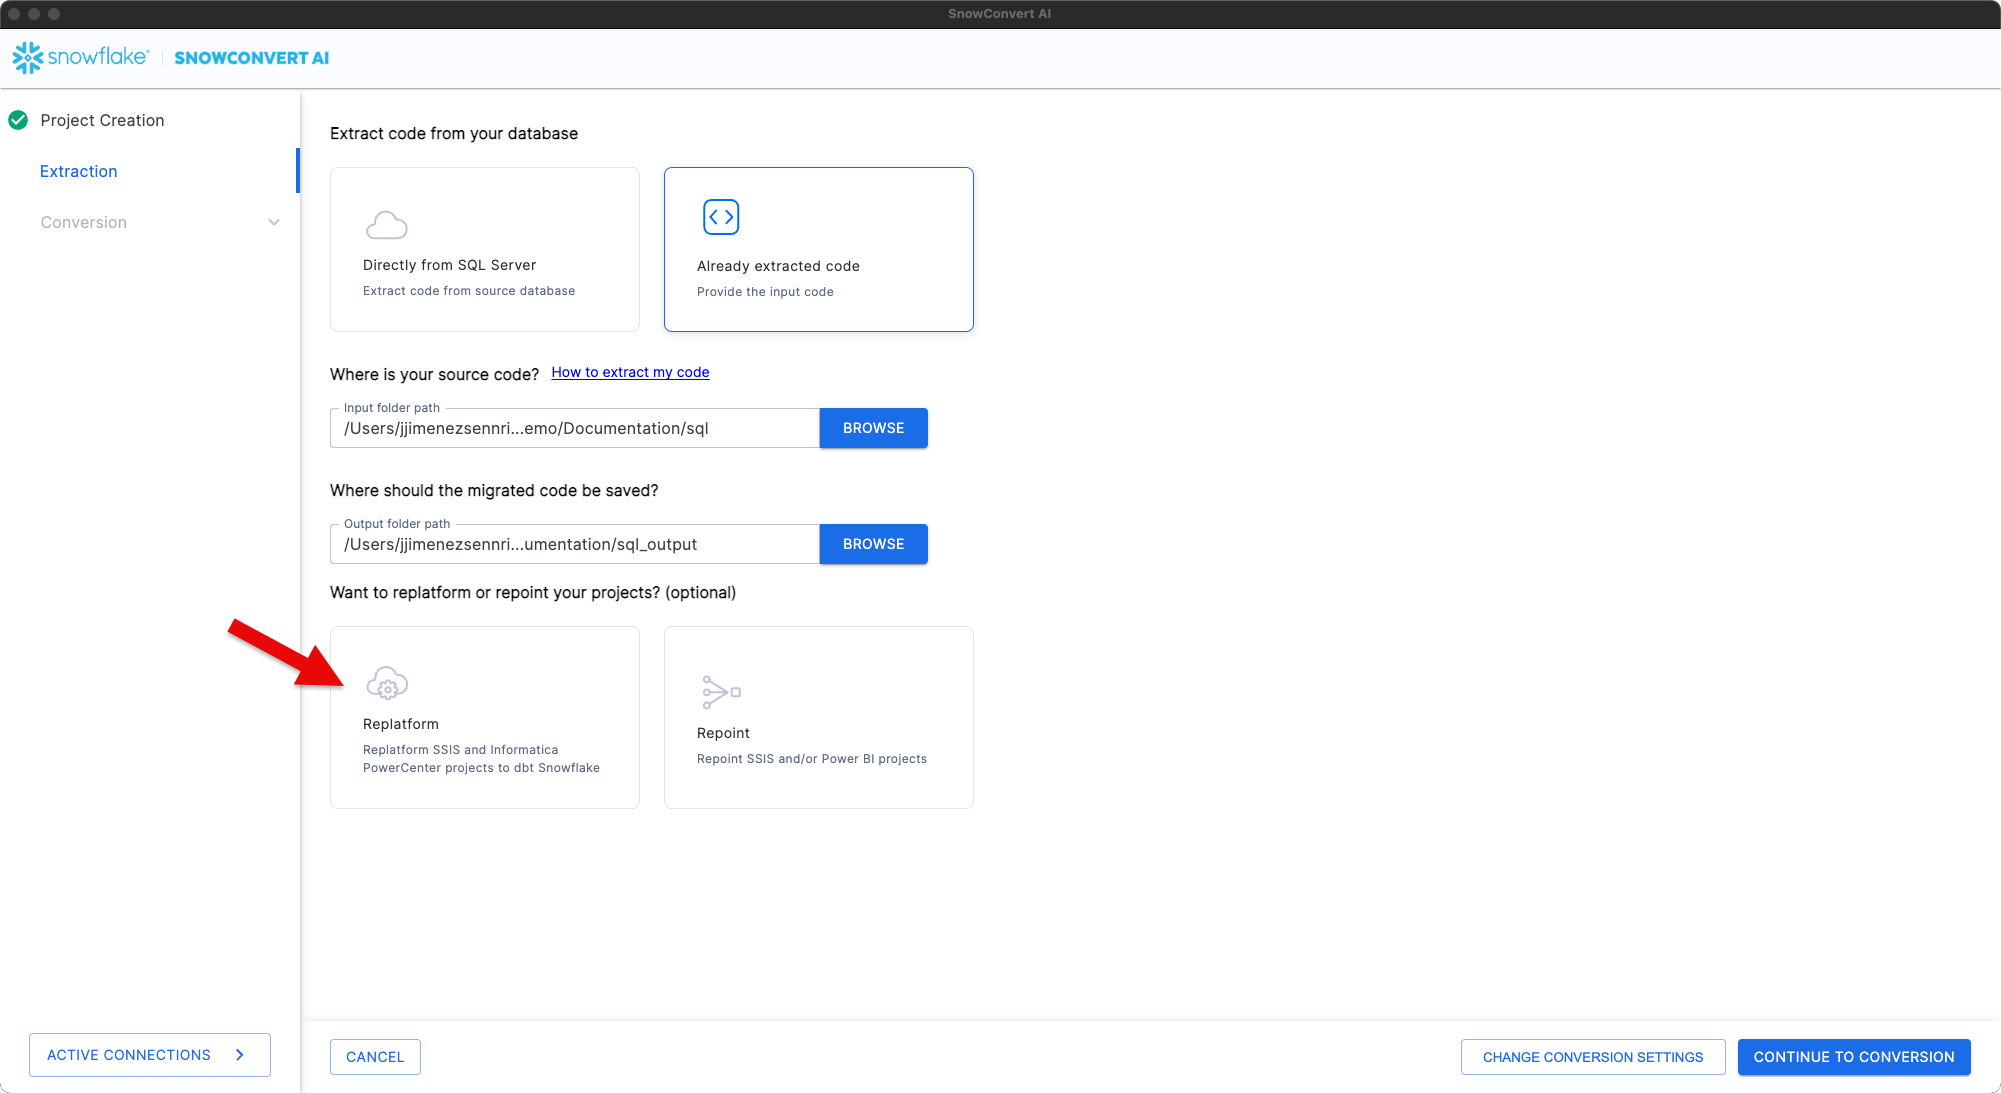Select Extraction in the sidebar

tap(78, 171)
